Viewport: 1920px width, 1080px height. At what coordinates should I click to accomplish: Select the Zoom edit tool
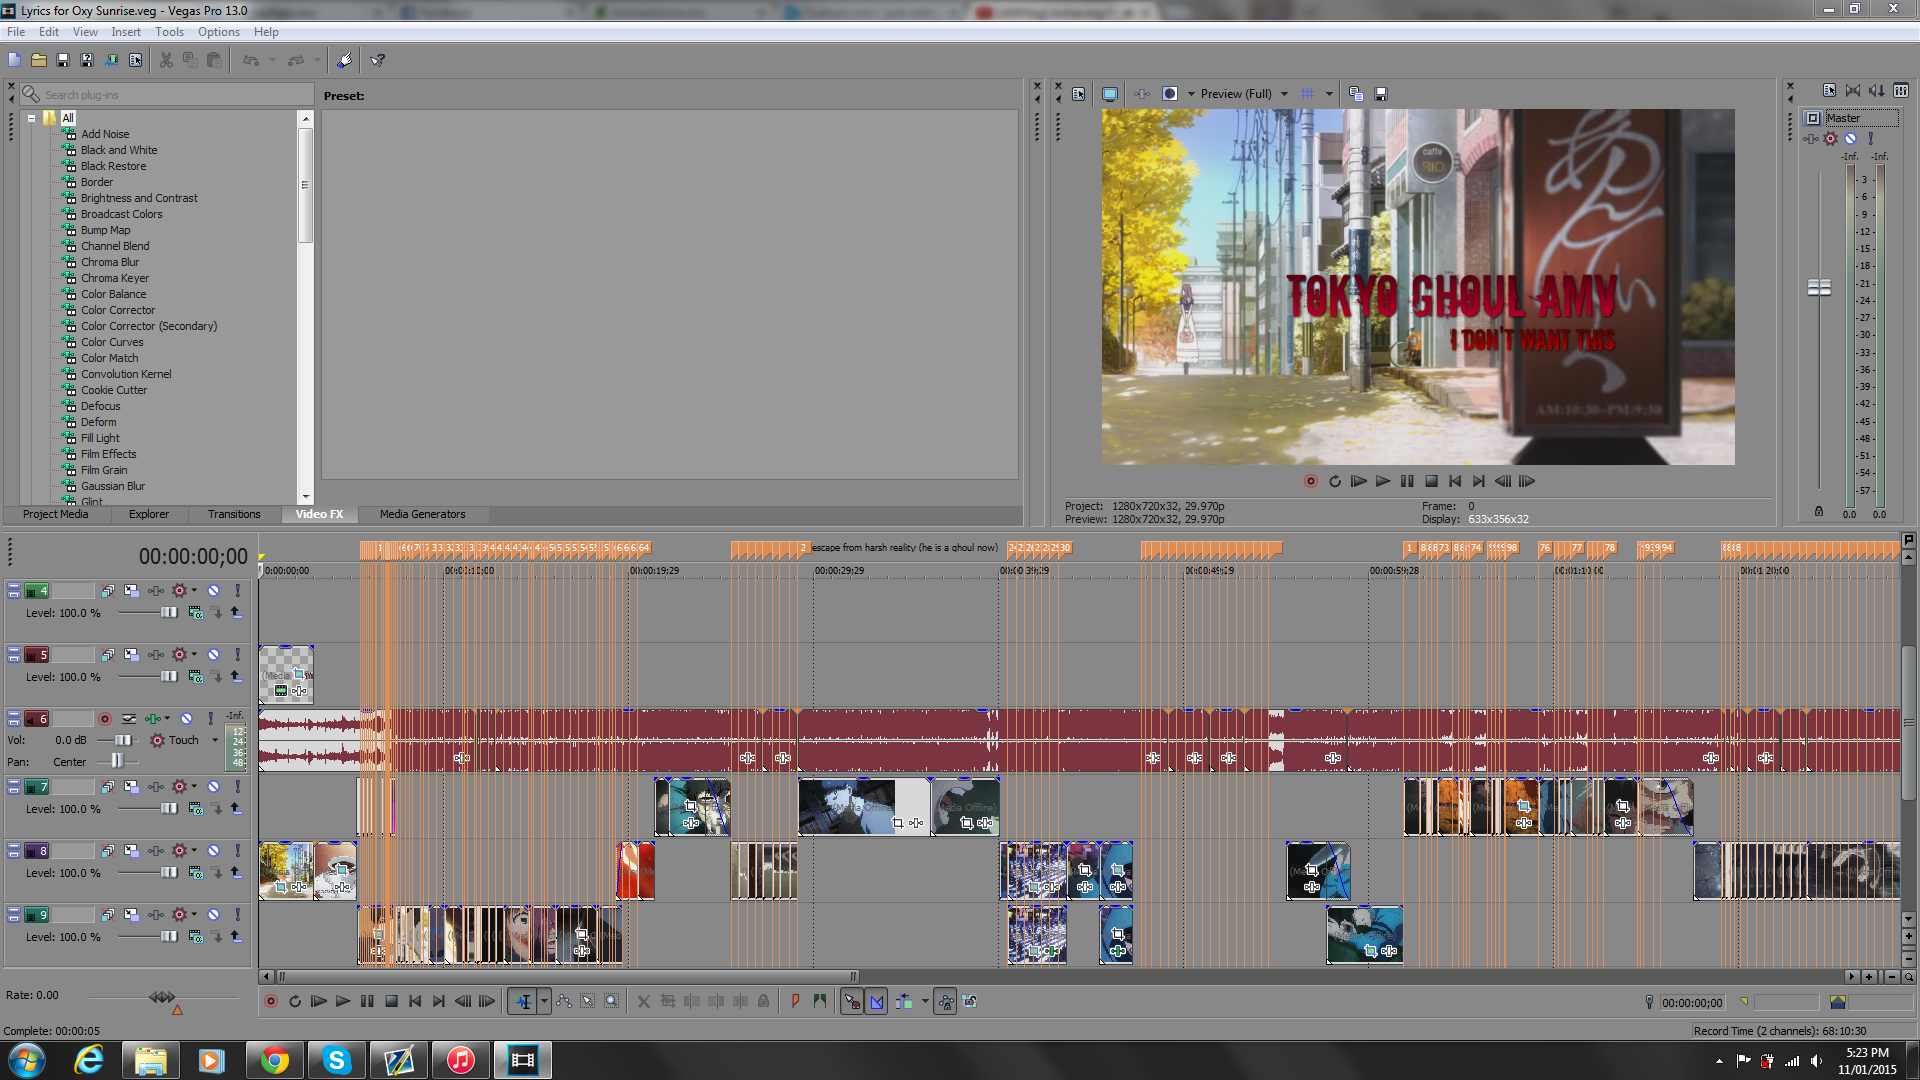point(611,1001)
